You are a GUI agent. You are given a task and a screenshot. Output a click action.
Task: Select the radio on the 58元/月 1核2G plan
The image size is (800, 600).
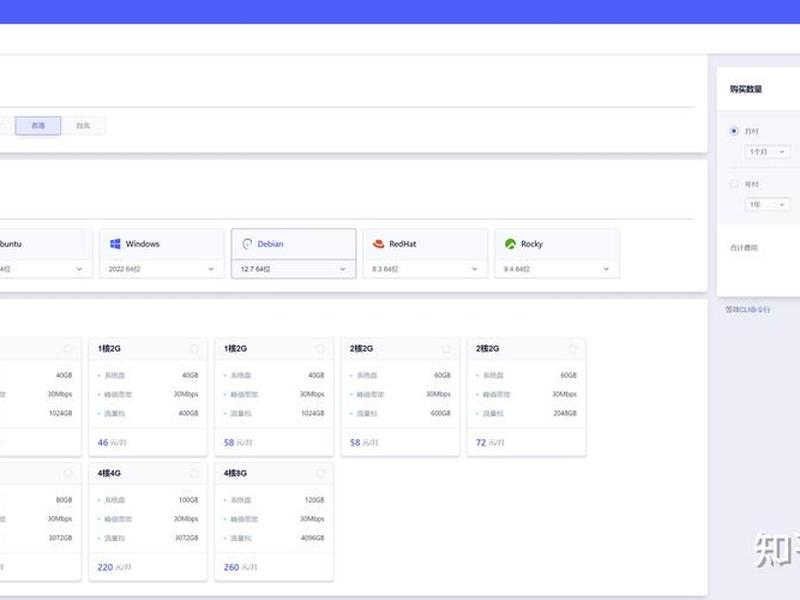point(320,349)
